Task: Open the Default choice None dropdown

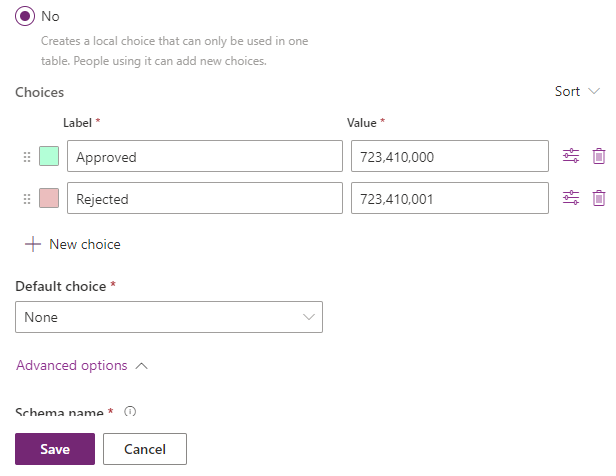Action: pyautogui.click(x=169, y=317)
